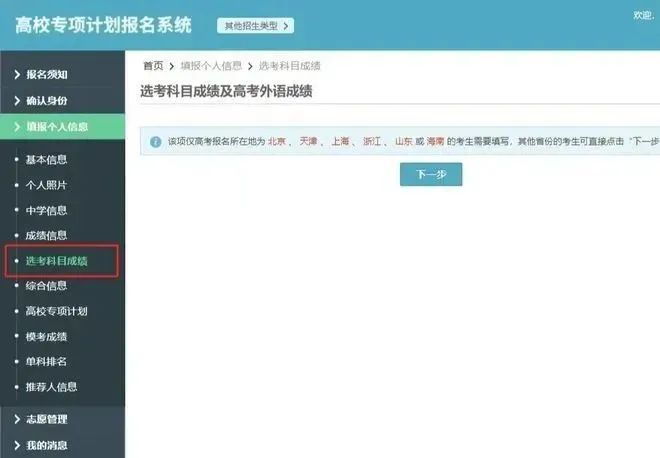Image resolution: width=660 pixels, height=458 pixels.
Task: Open 模考成绩 in the sidebar
Action: click(x=46, y=336)
